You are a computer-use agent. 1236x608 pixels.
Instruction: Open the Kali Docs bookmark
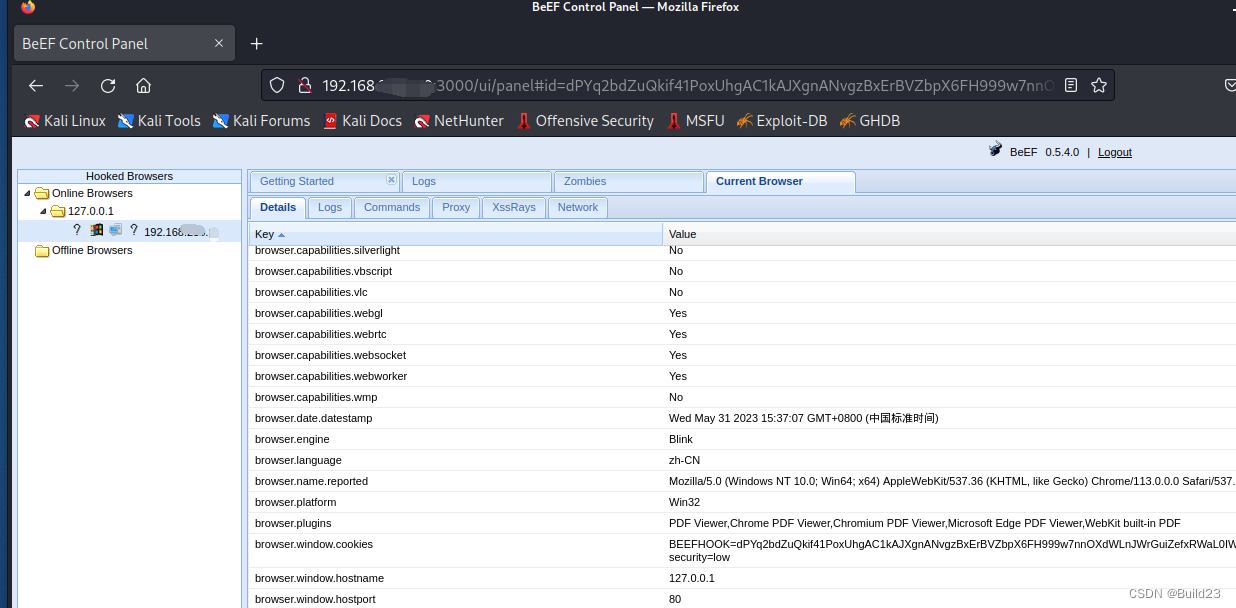pos(362,121)
